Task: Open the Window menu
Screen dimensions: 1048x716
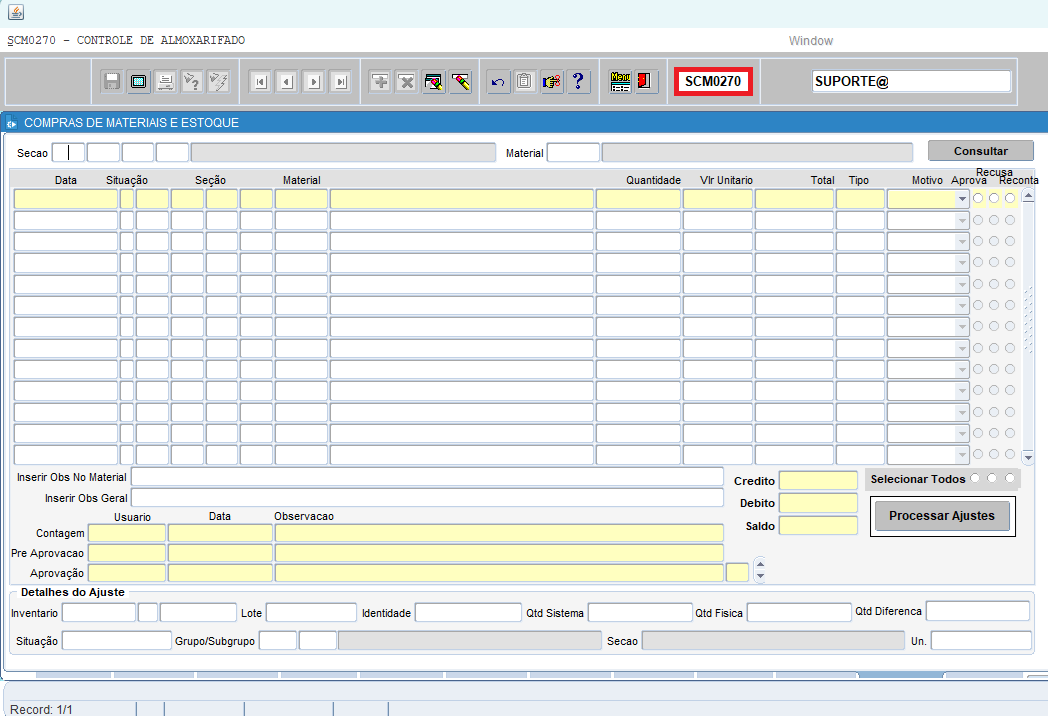Action: 811,41
